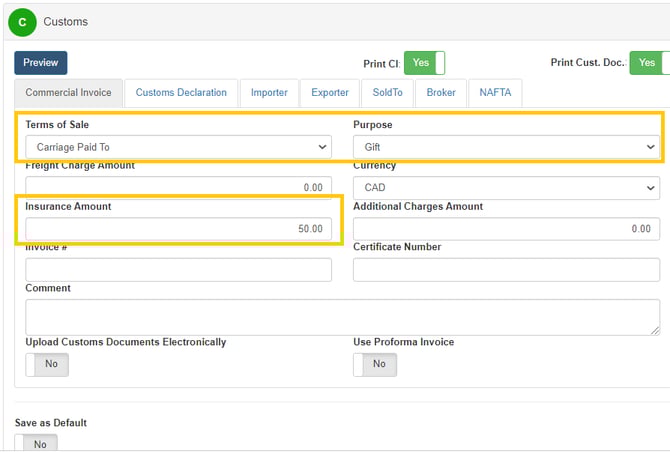This screenshot has height=454, width=670.
Task: Select the Importer tab
Action: (269, 93)
